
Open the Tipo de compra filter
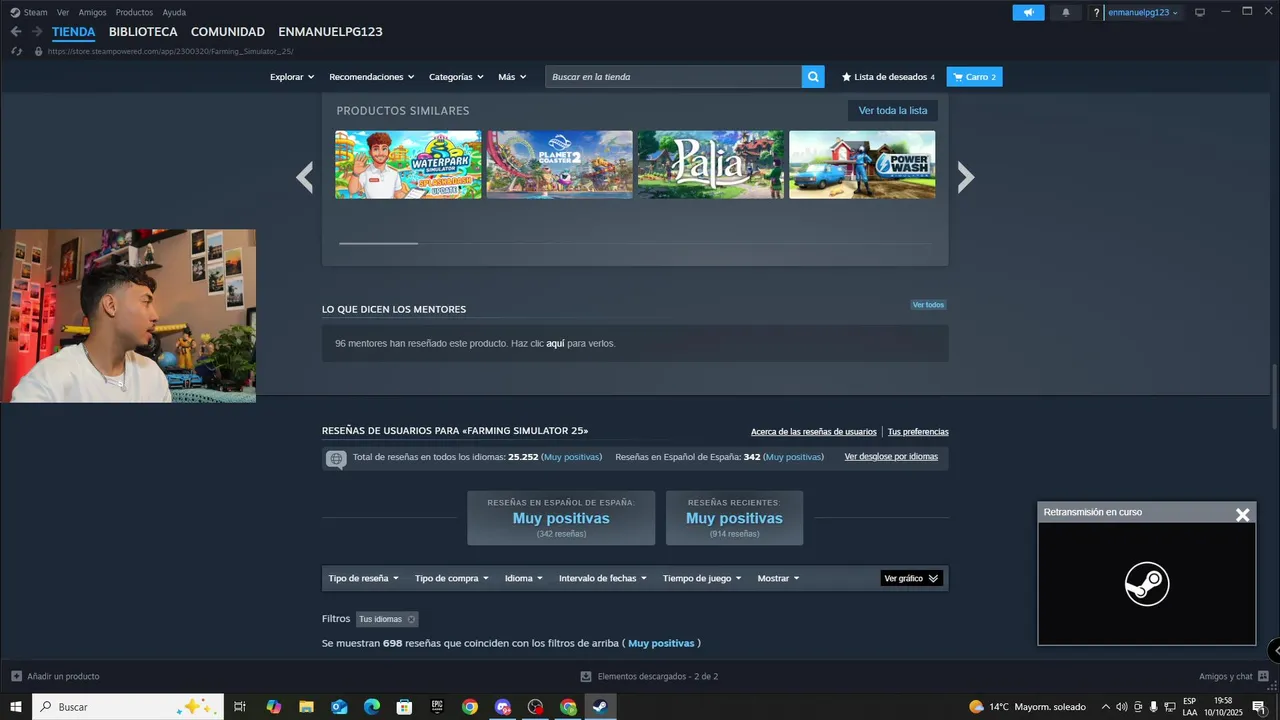coord(452,578)
